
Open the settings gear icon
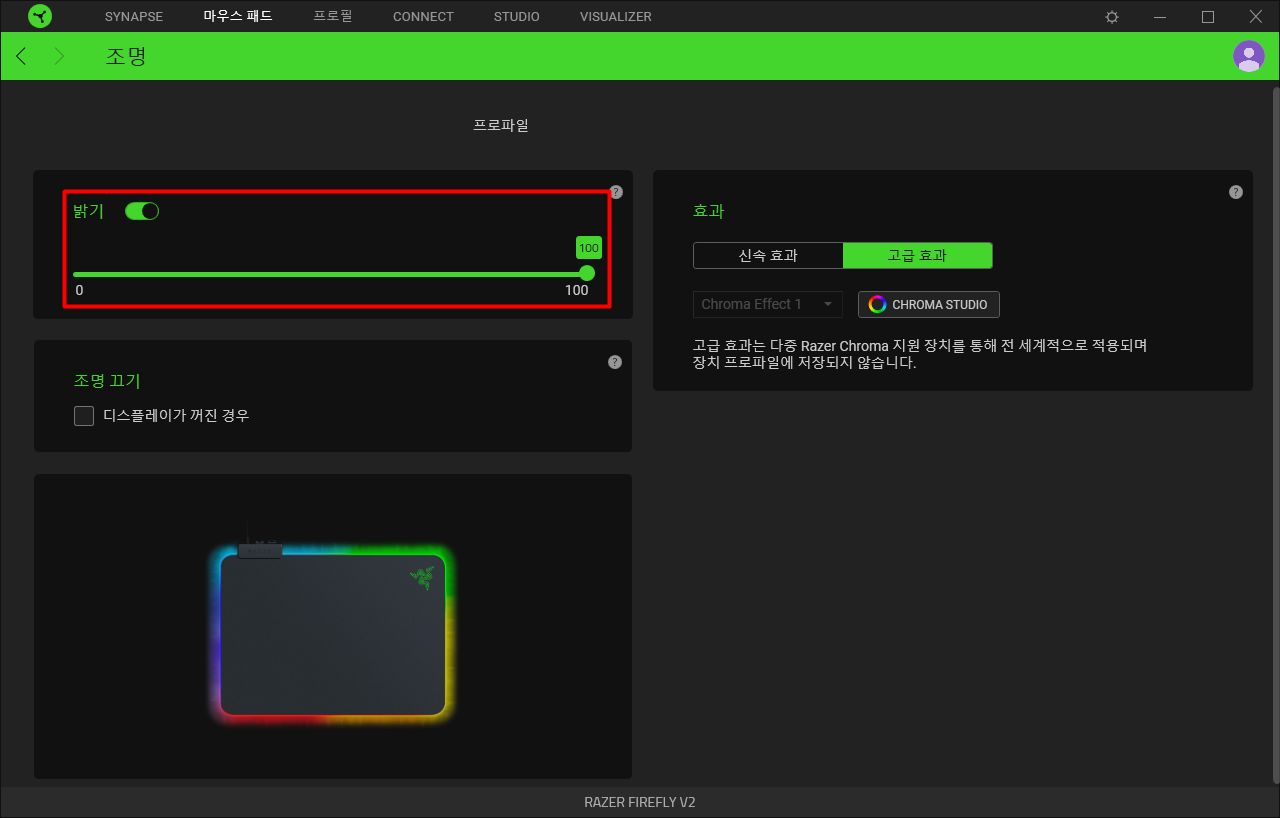(x=1112, y=17)
